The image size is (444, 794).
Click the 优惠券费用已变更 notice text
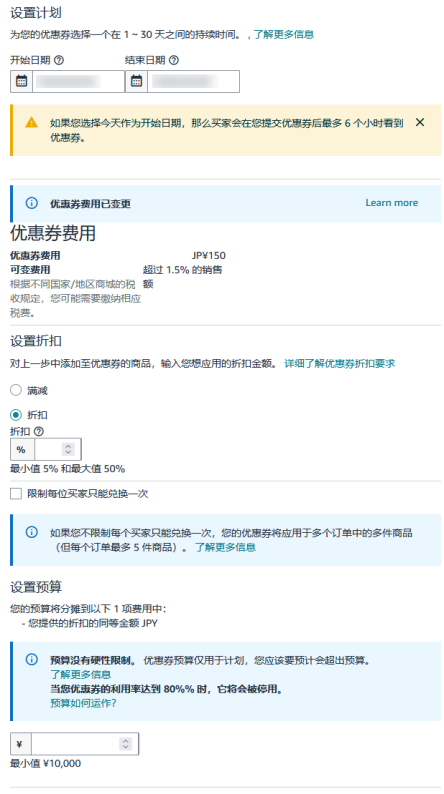[x=90, y=204]
